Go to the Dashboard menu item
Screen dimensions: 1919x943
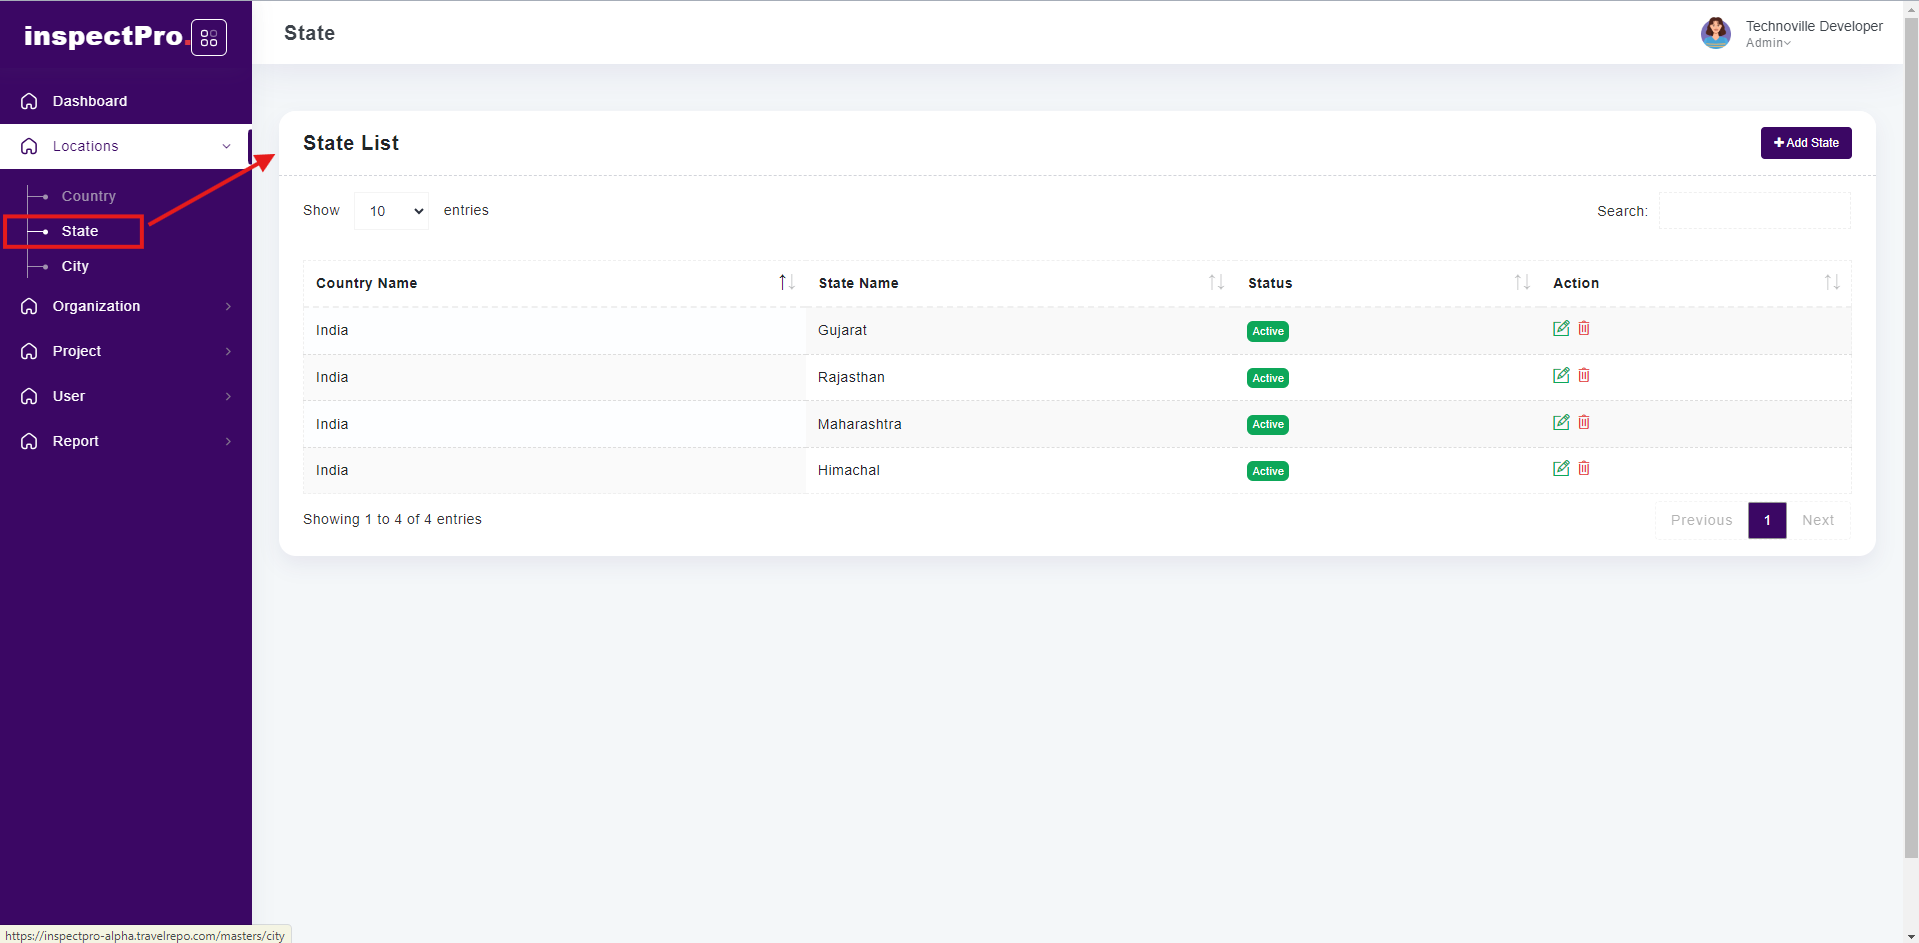90,101
